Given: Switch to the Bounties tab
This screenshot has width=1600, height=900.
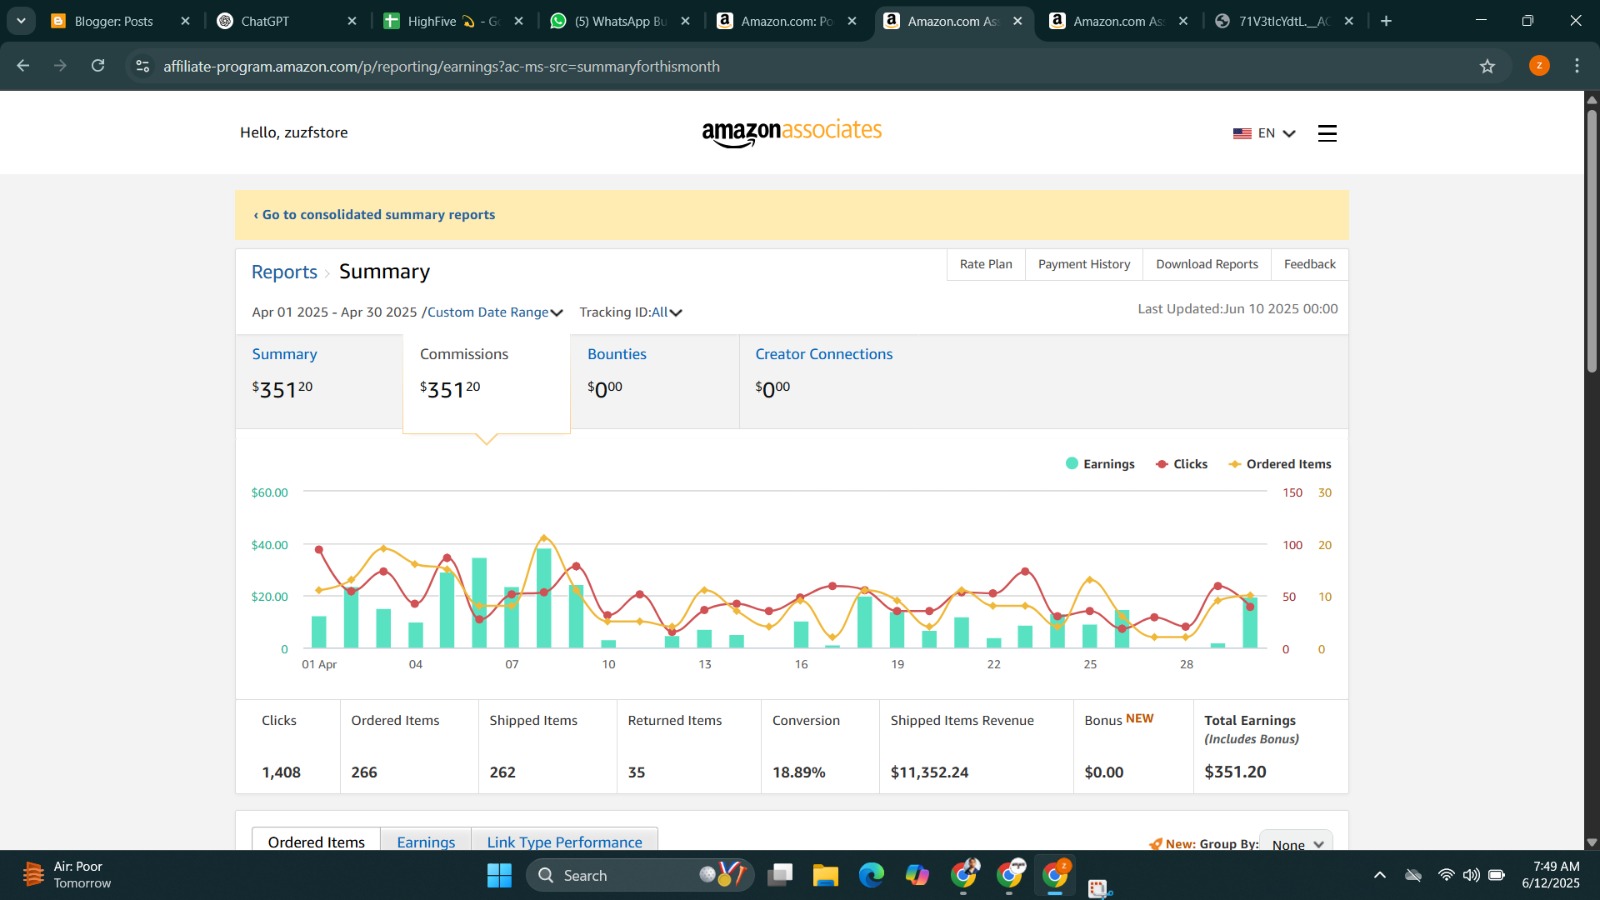Looking at the screenshot, I should tap(617, 354).
